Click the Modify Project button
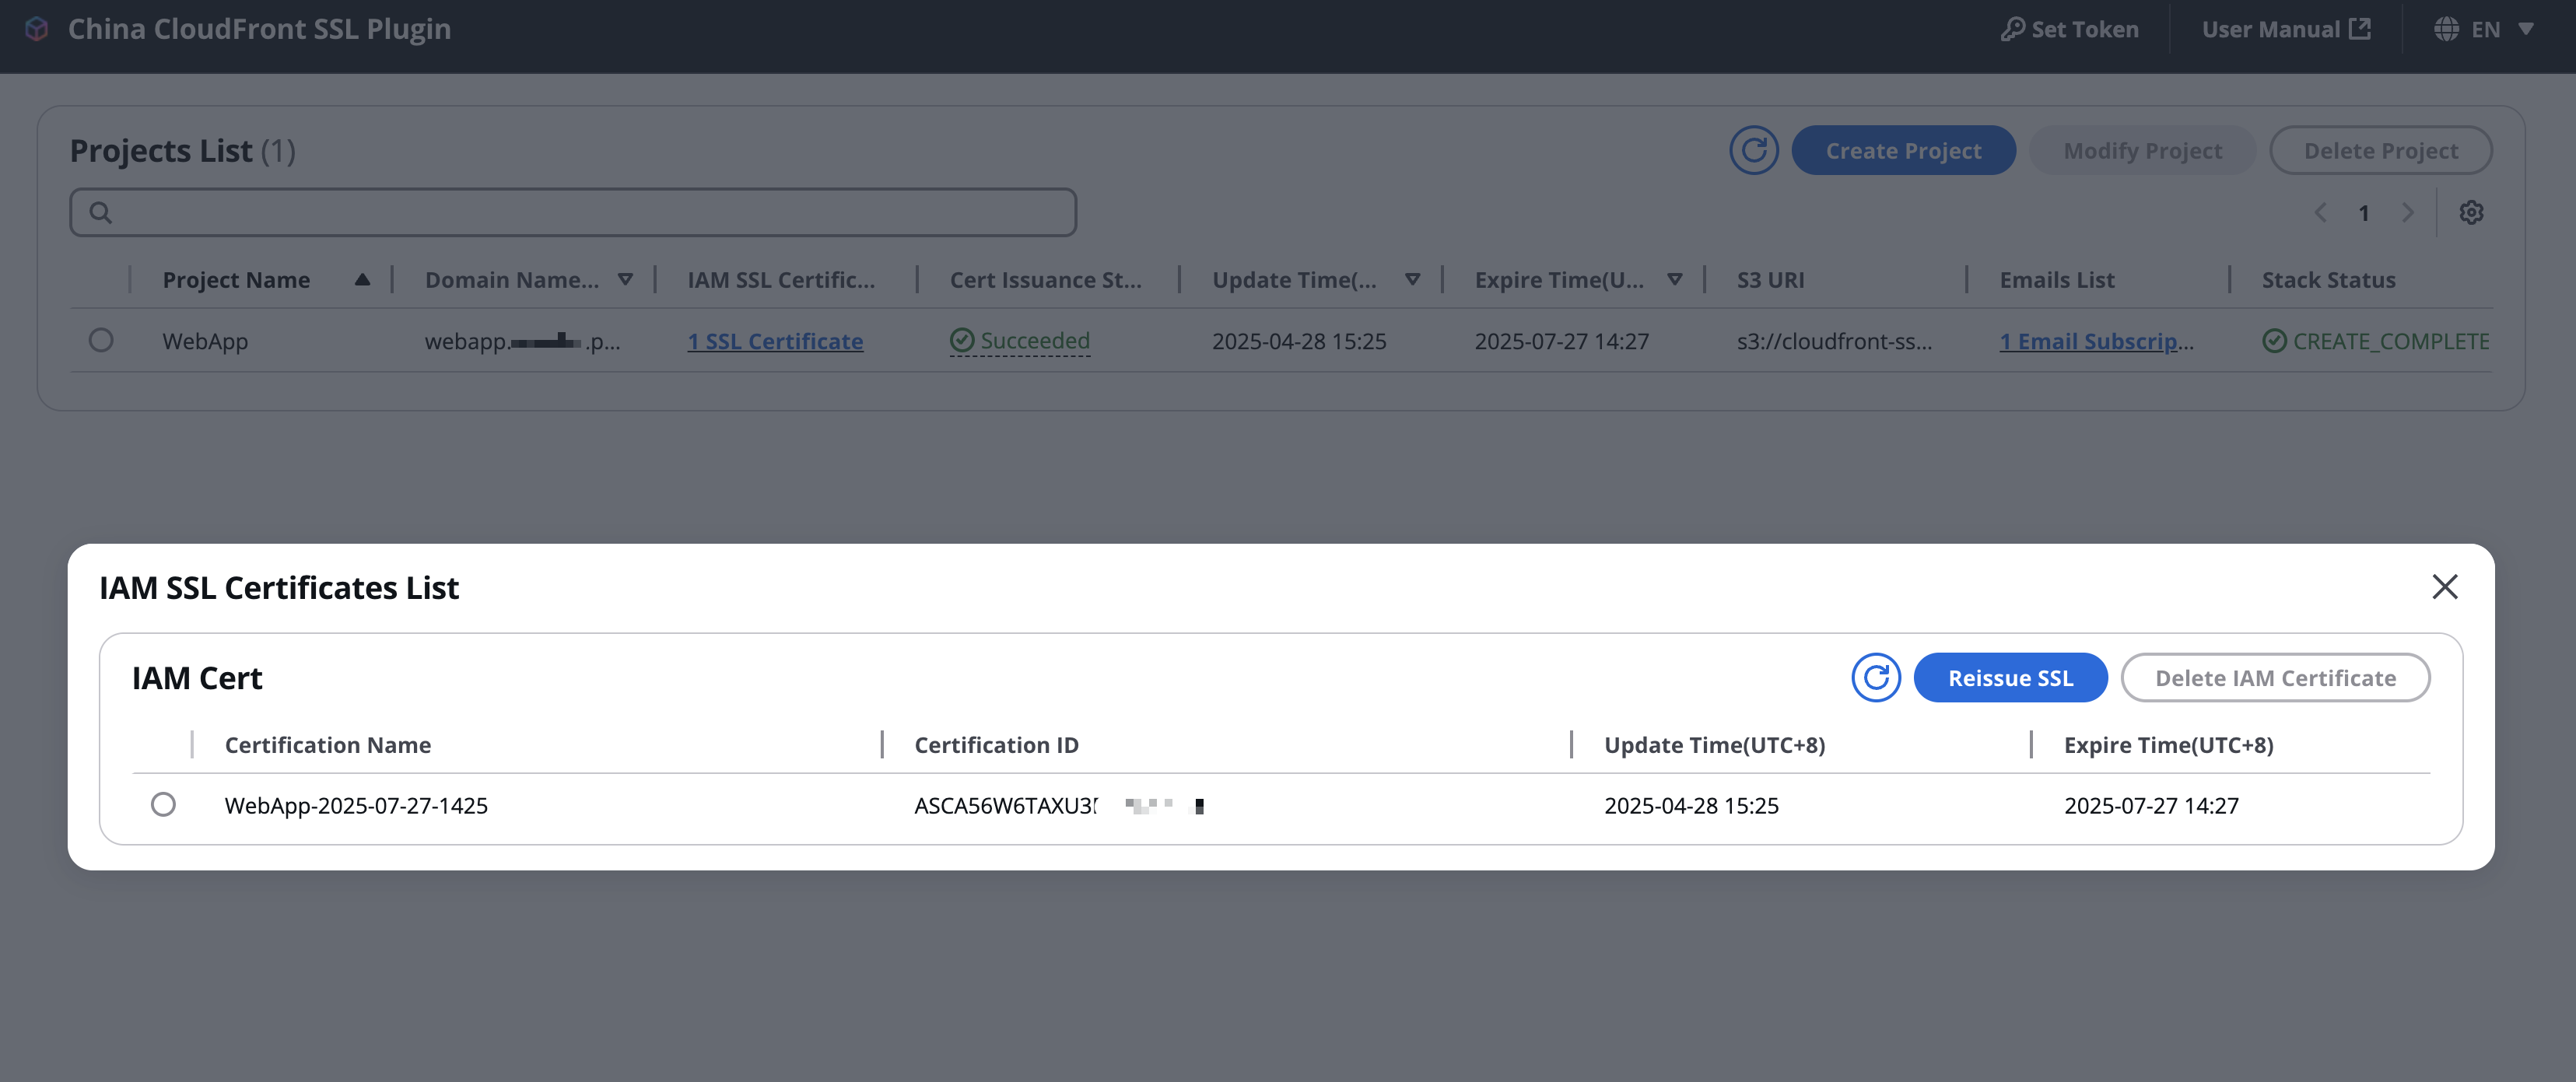The width and height of the screenshot is (2576, 1082). click(2142, 150)
